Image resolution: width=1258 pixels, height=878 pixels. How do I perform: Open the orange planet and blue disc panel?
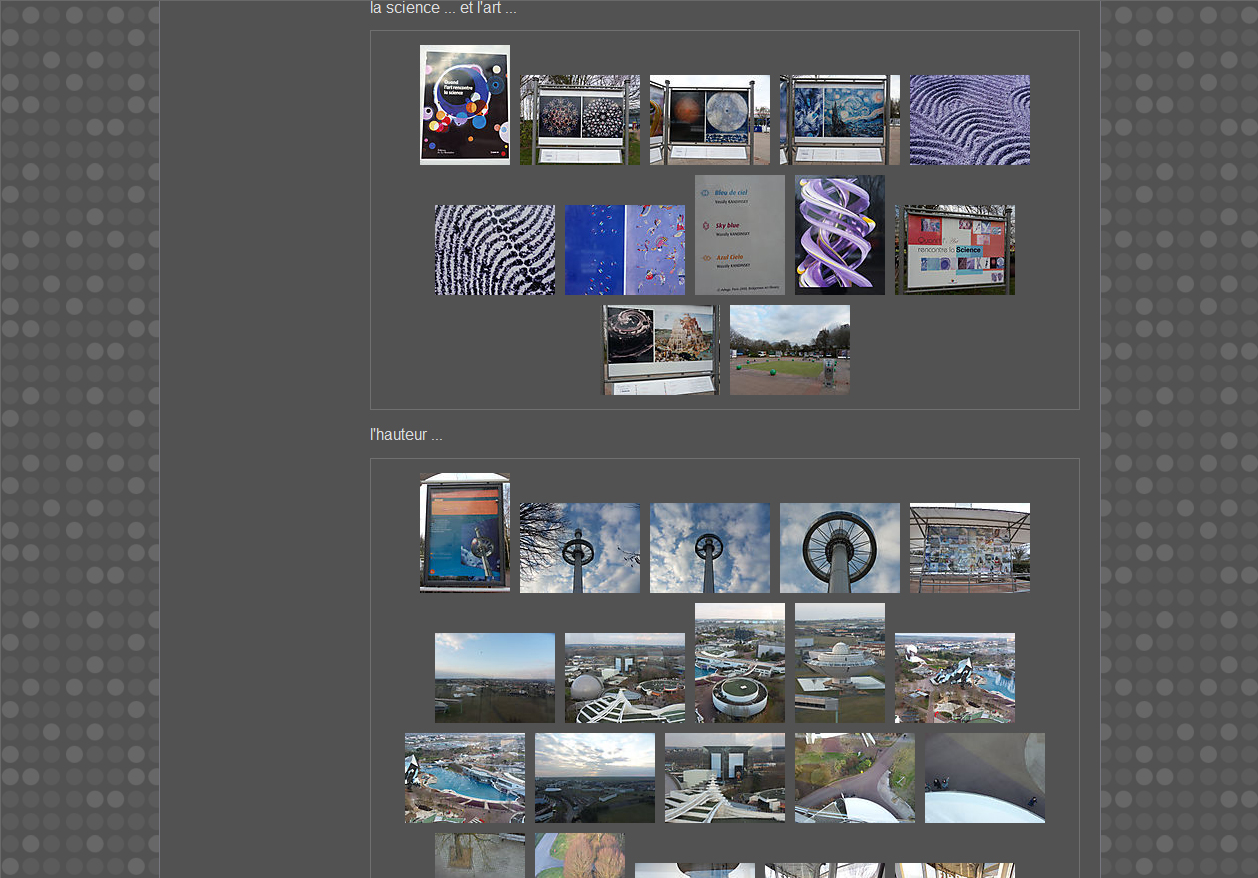tap(709, 119)
